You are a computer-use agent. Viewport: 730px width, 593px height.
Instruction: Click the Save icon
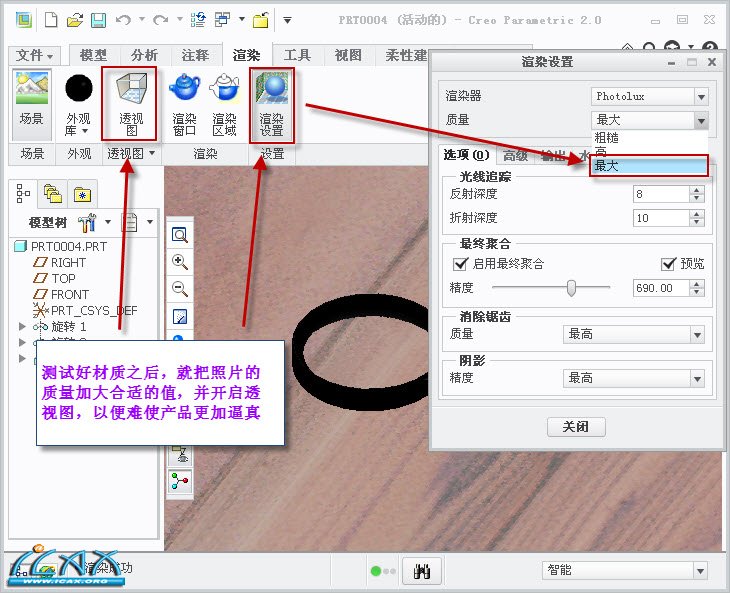point(98,20)
